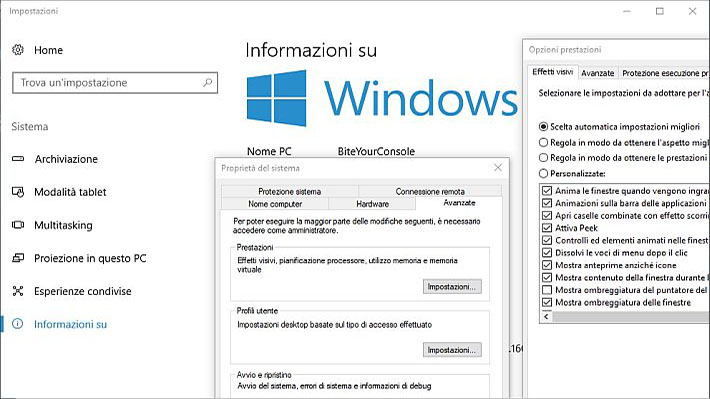Select Scelta automatica impostazioni migliori radio
The height and width of the screenshot is (399, 710).
point(543,127)
